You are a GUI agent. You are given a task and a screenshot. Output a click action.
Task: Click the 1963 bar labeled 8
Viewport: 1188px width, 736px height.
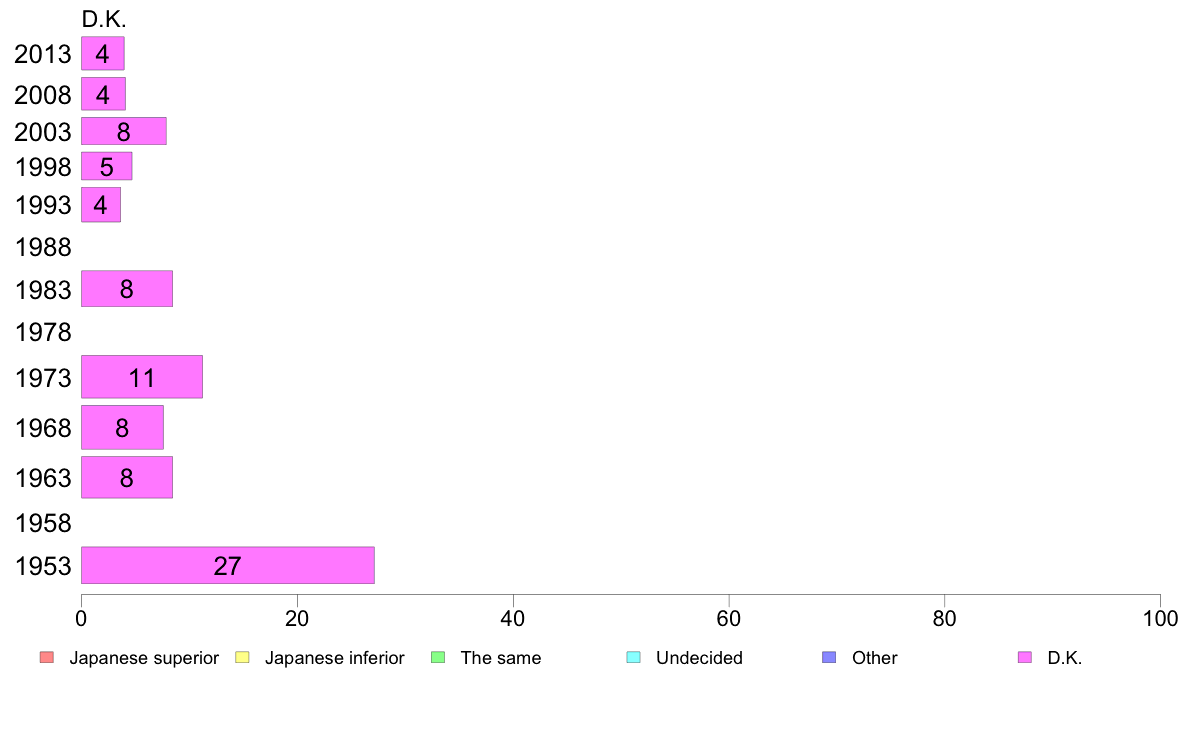click(x=127, y=478)
